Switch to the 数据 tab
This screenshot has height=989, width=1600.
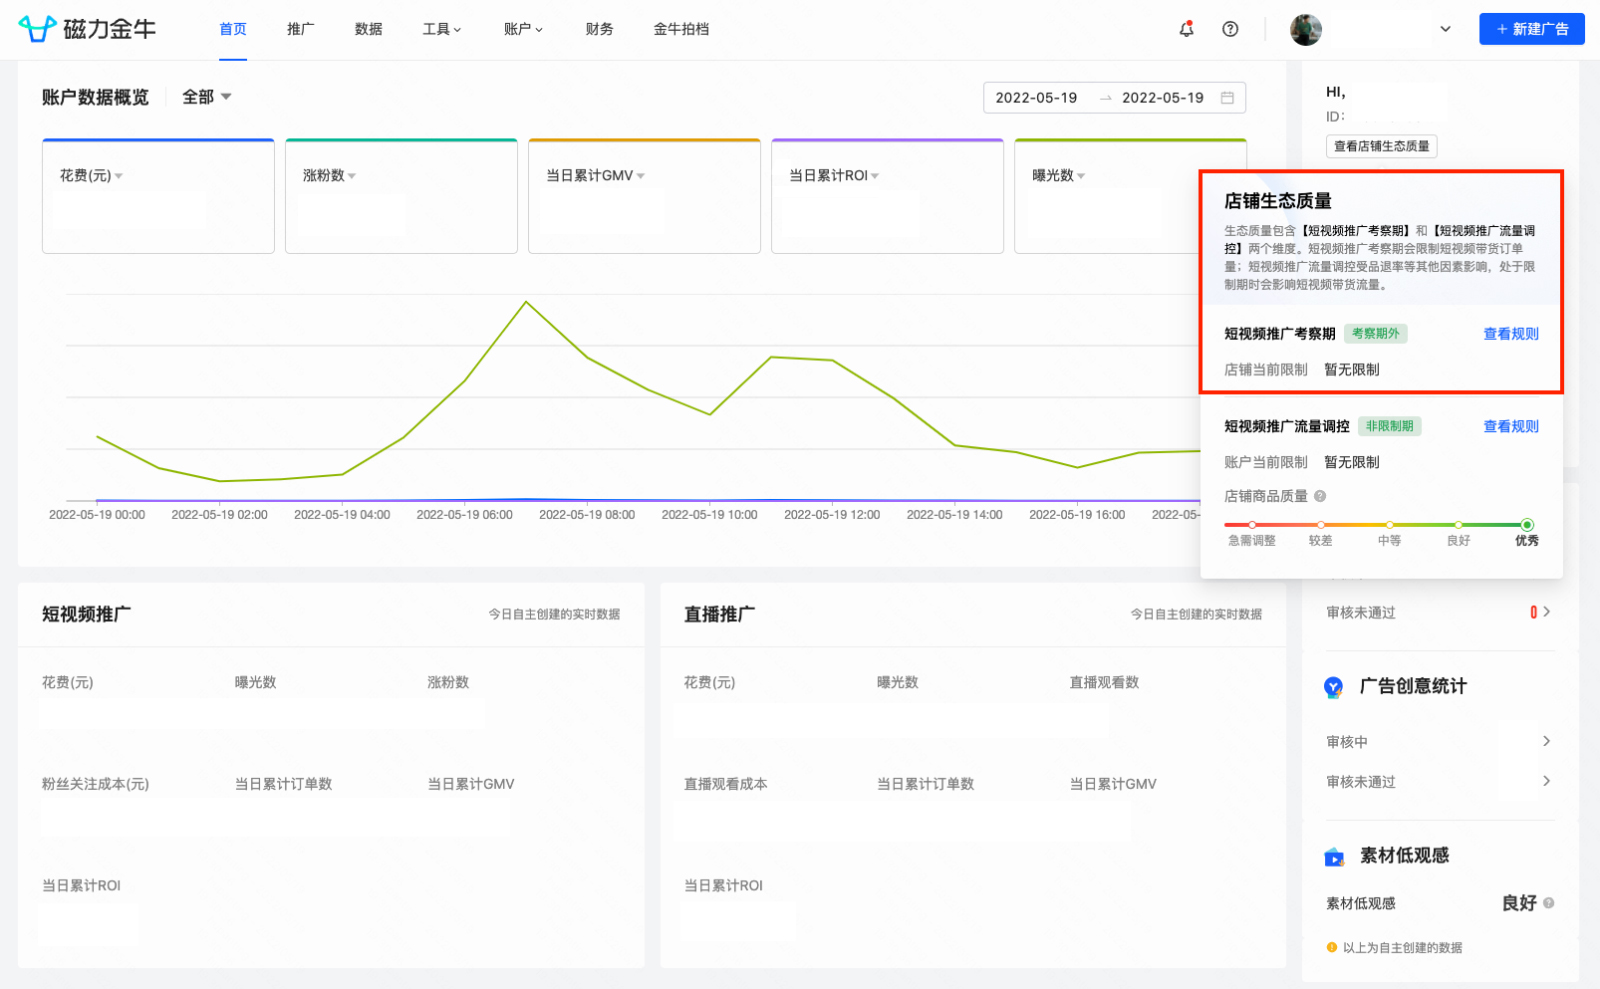[x=368, y=29]
